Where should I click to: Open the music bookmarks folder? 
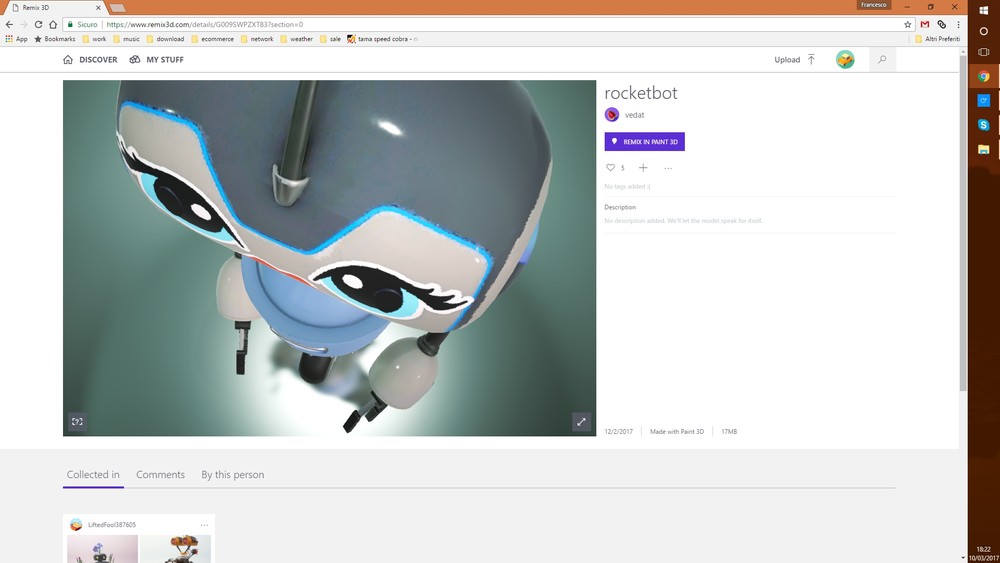126,39
